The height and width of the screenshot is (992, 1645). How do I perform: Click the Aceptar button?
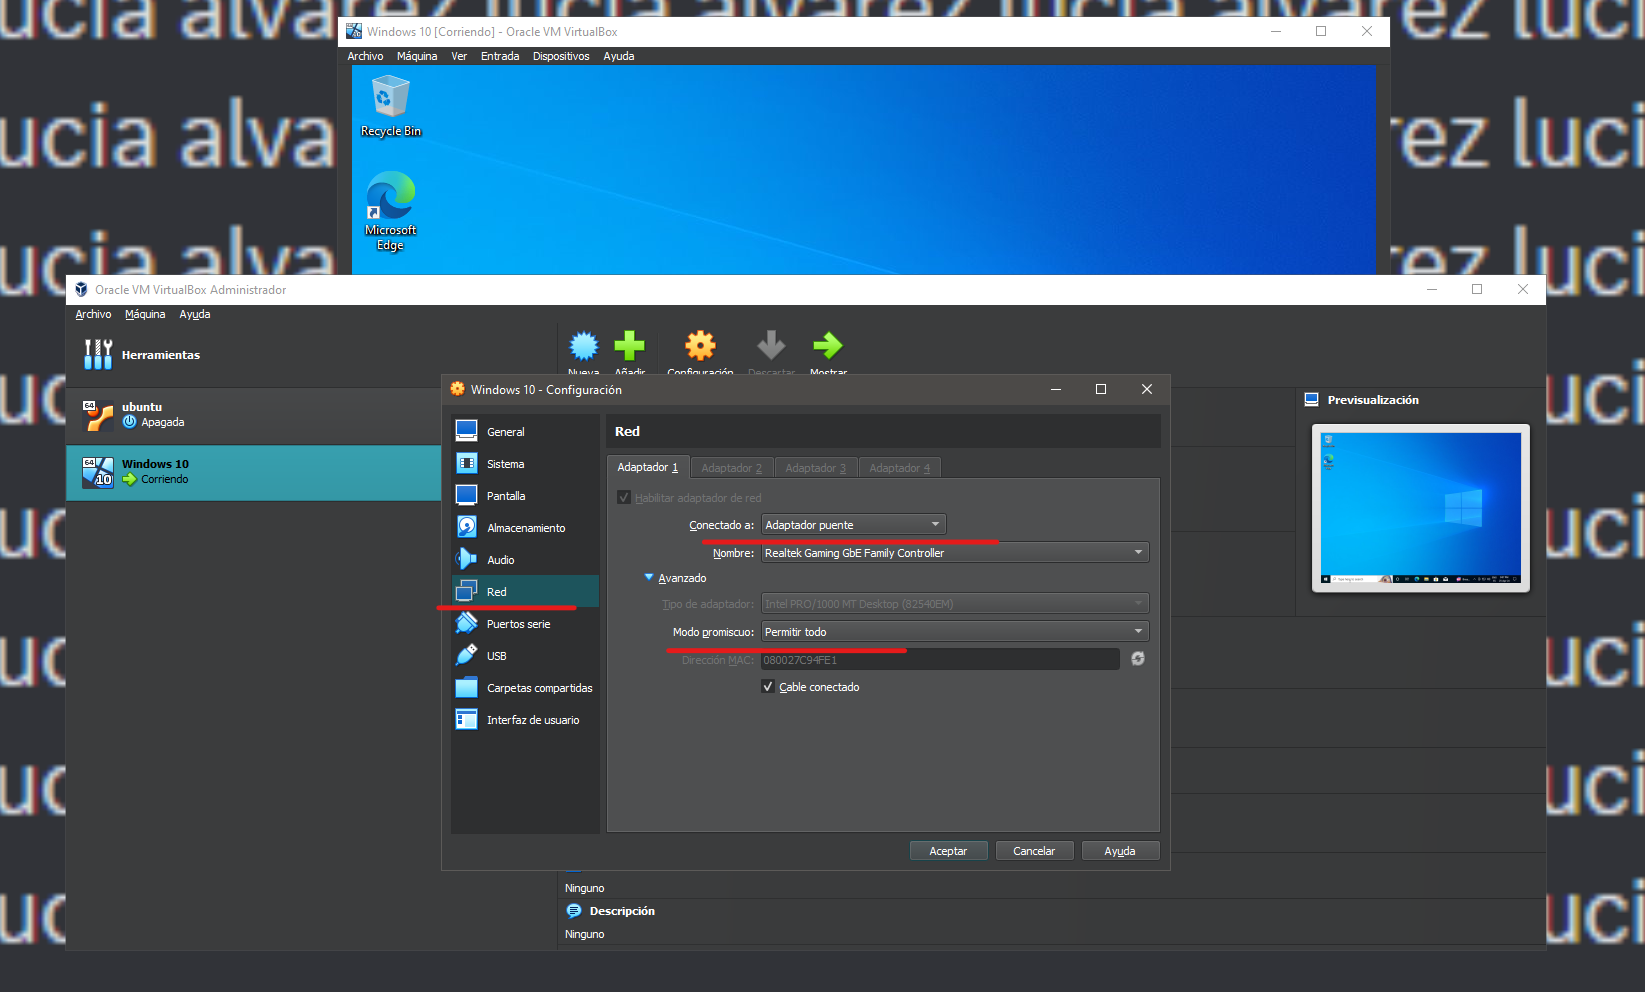(x=947, y=850)
